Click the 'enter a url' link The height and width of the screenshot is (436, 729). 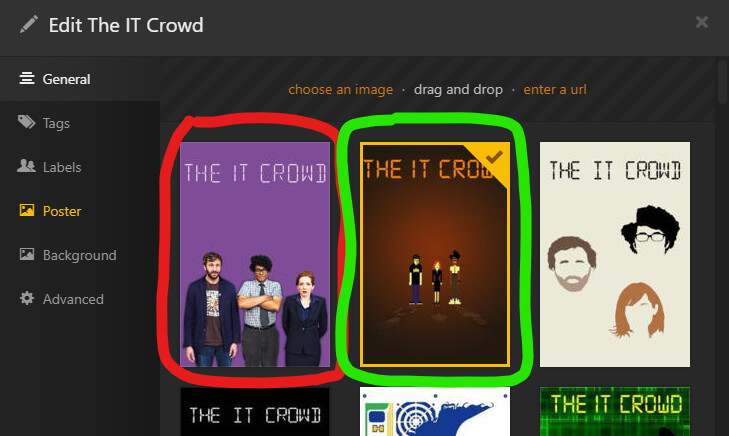coord(555,89)
